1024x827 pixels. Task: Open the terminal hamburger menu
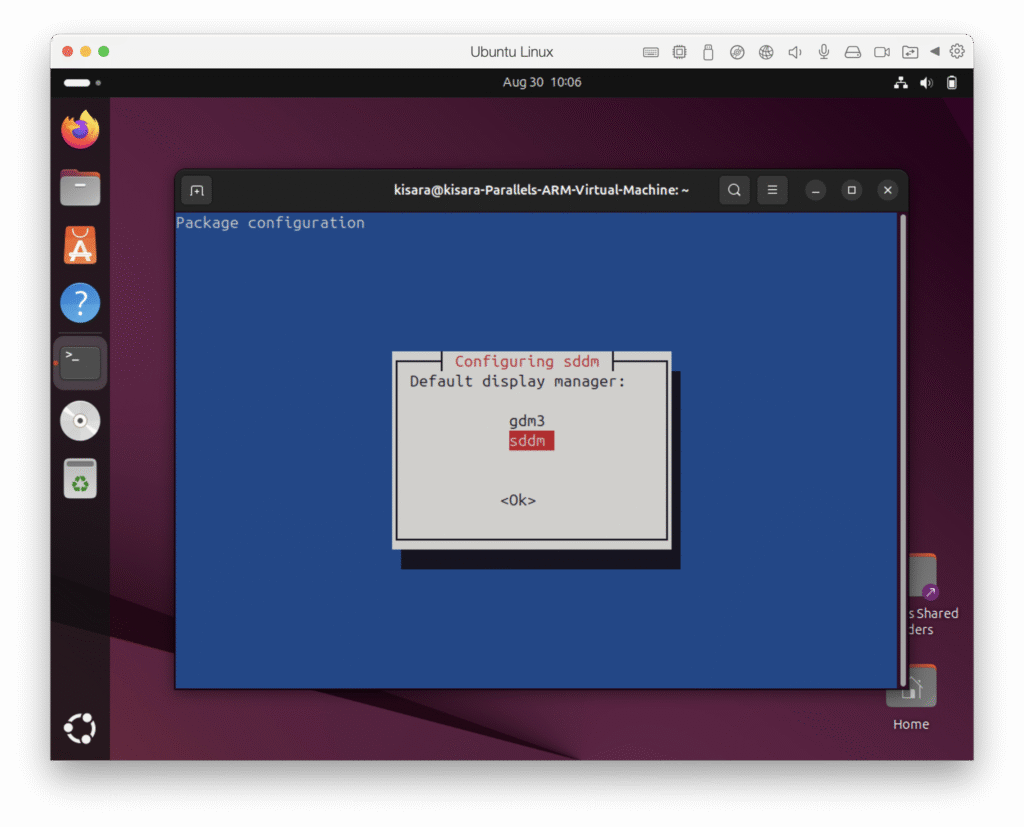[x=772, y=190]
